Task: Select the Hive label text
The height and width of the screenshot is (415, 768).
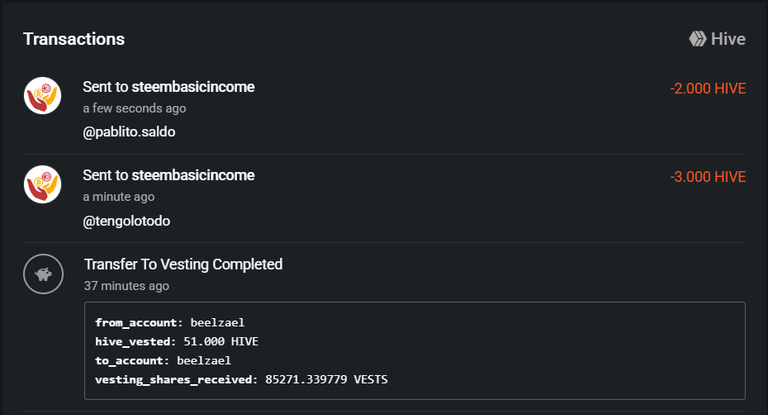Action: coord(728,39)
